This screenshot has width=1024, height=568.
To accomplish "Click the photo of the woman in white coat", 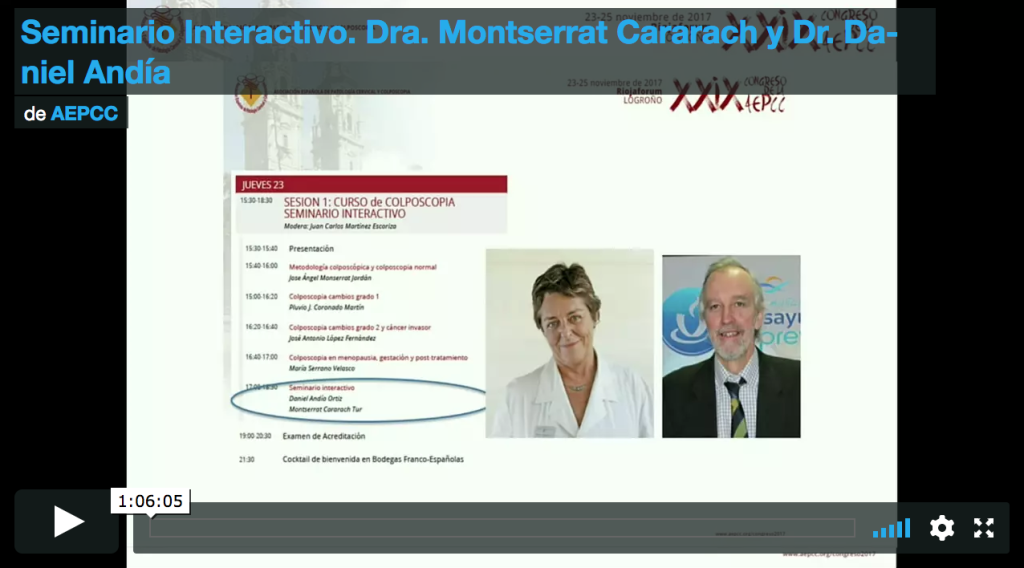I will [x=569, y=343].
